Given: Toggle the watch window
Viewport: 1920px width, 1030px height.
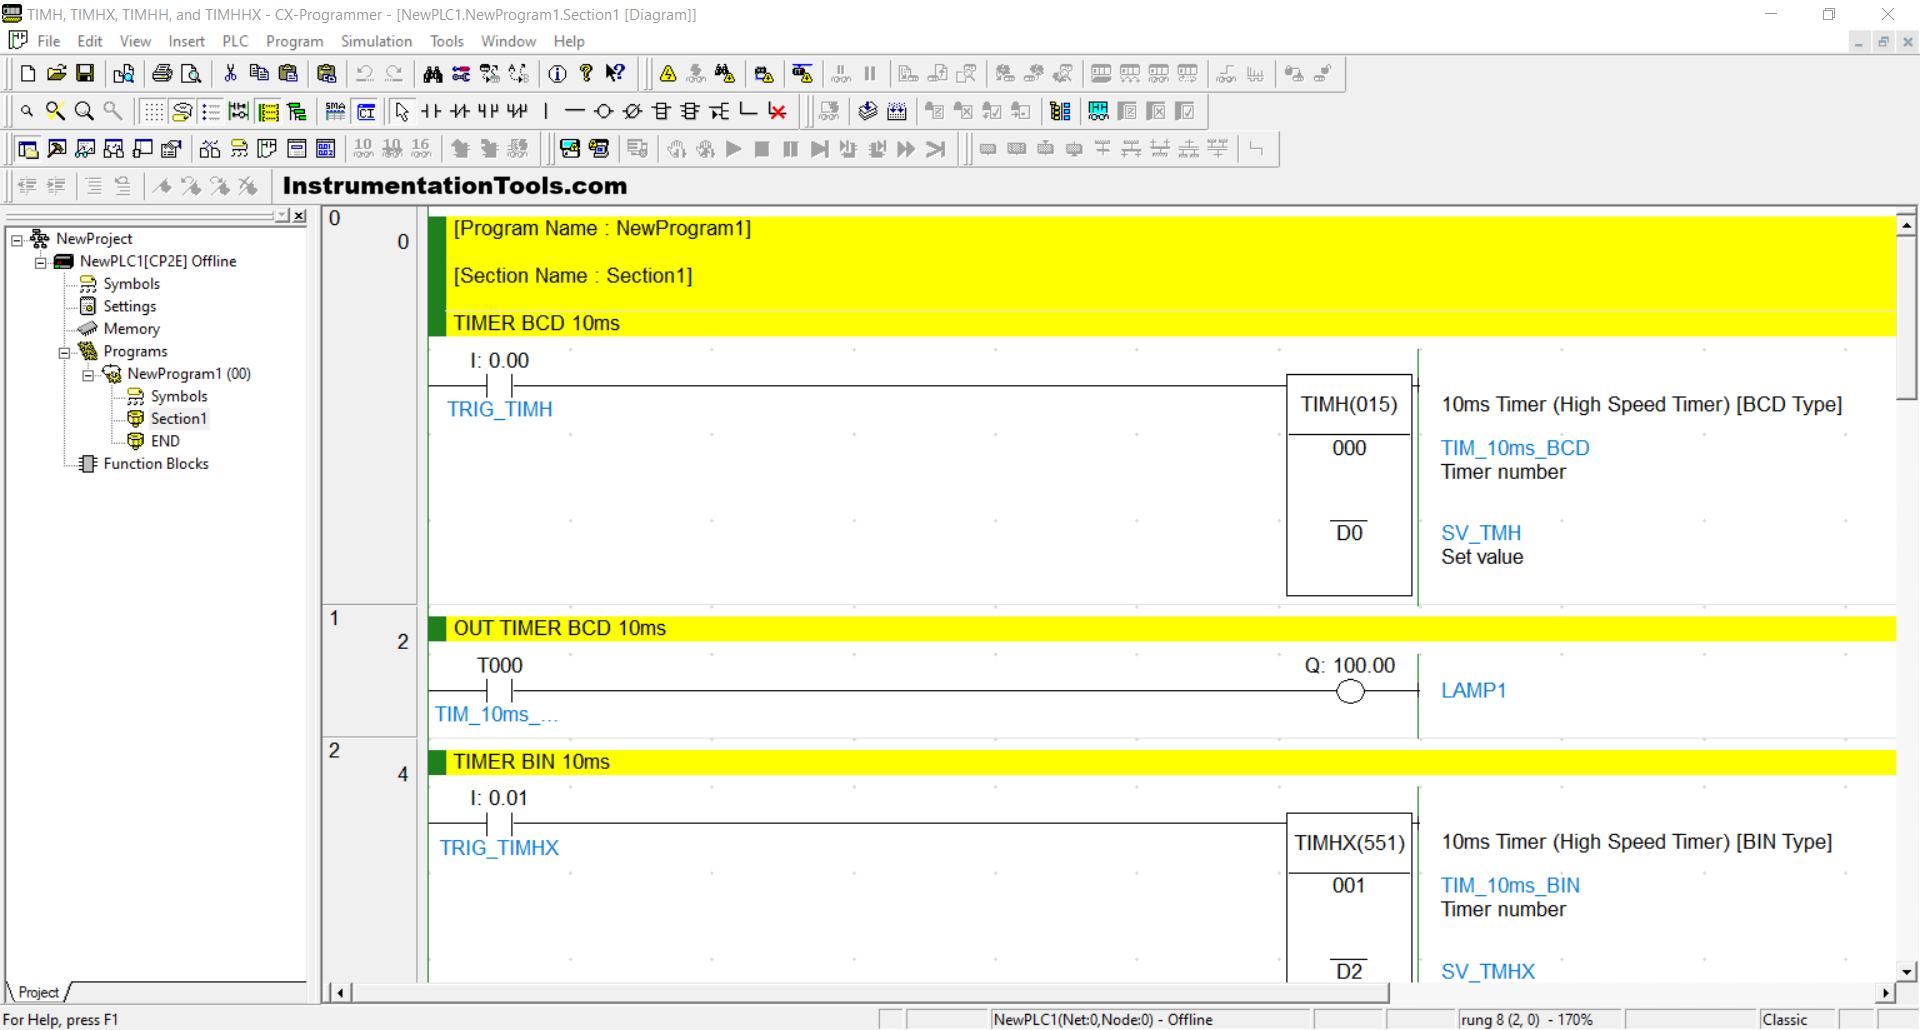Looking at the screenshot, I should click(86, 149).
